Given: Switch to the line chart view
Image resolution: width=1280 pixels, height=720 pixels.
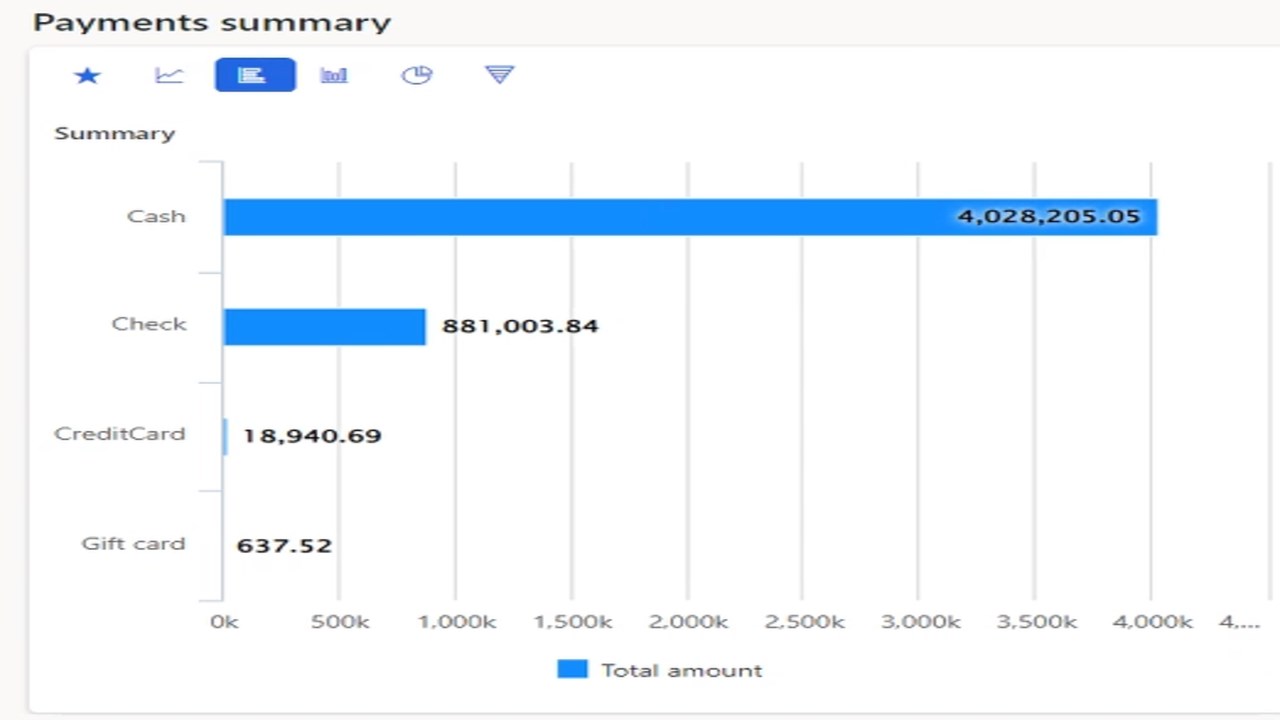Looking at the screenshot, I should tap(169, 75).
